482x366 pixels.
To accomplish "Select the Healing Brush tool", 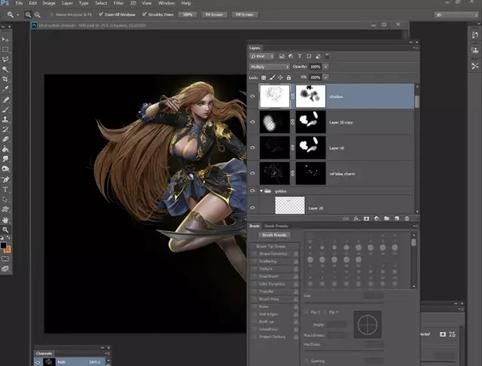I will pyautogui.click(x=5, y=99).
